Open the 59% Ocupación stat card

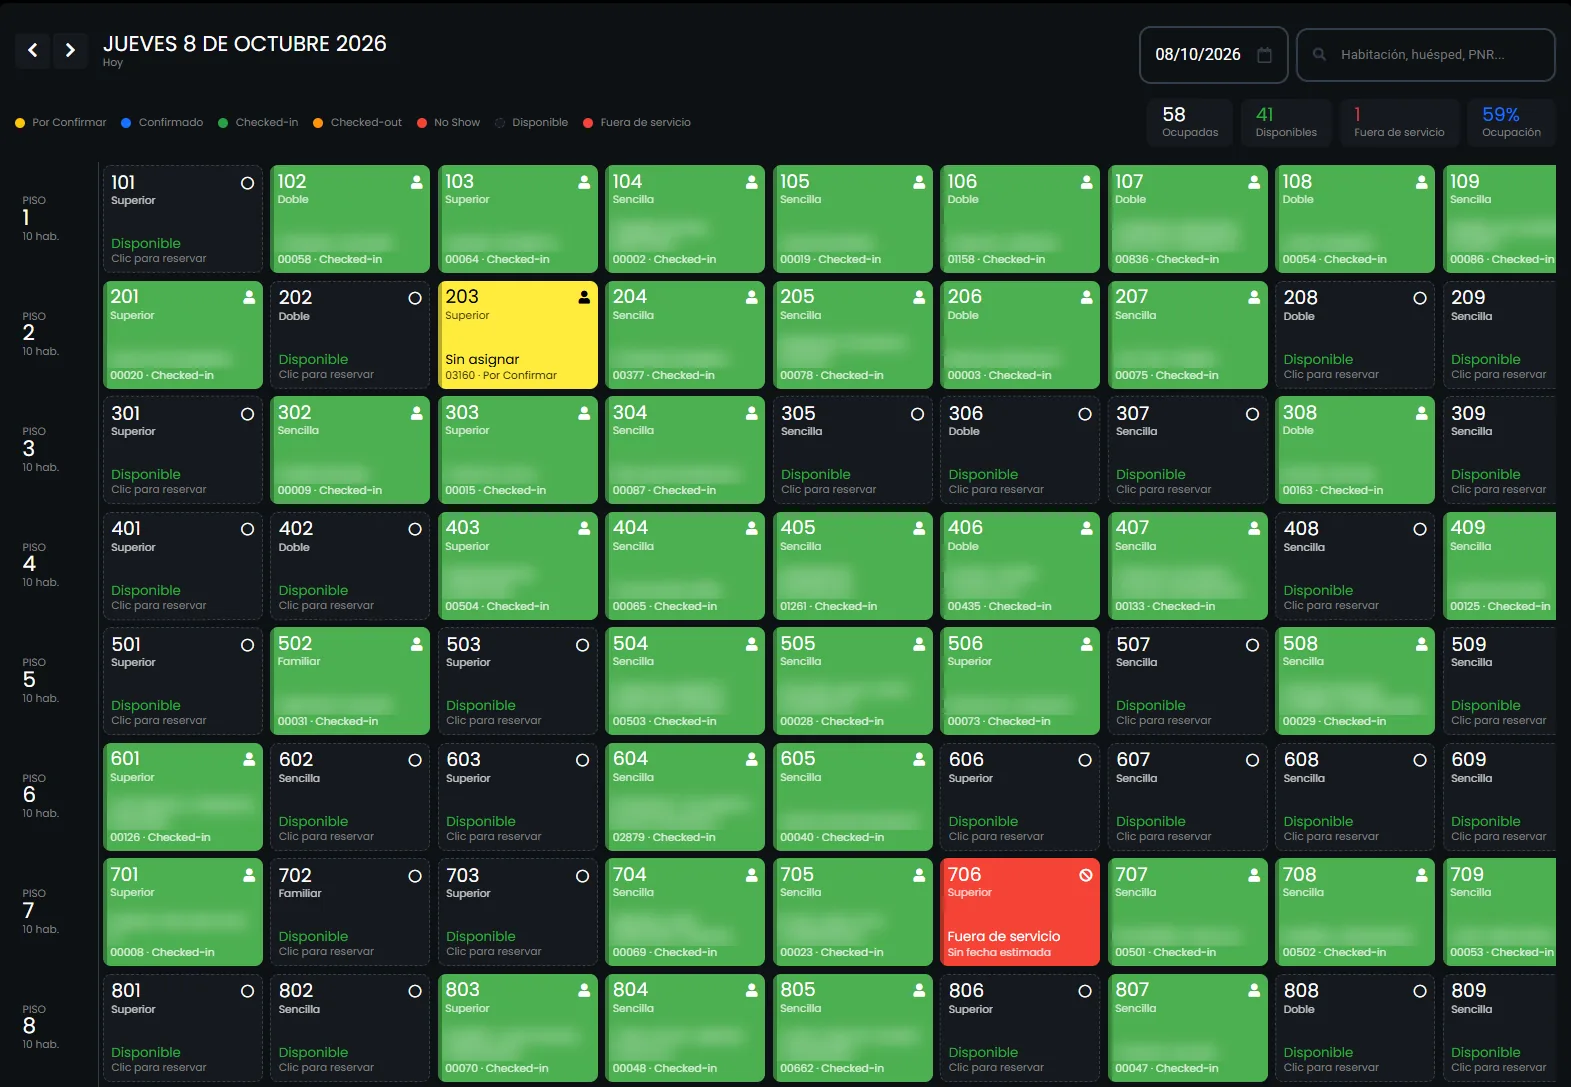coord(1512,122)
